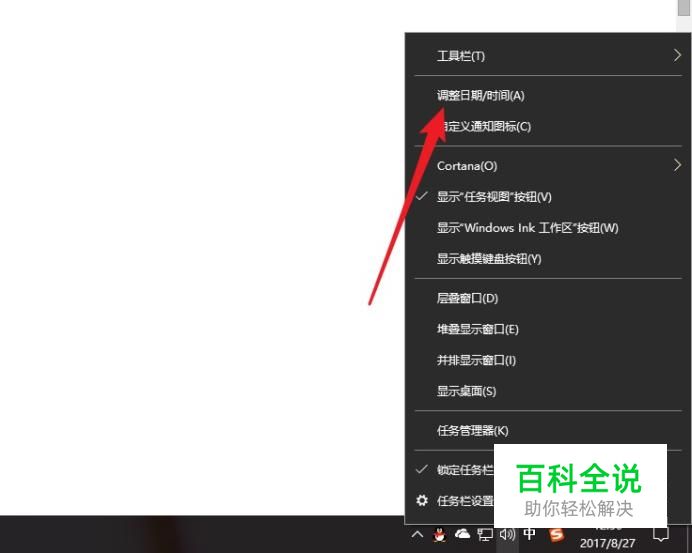Choose 堆叠显示窗口(E)
Screen dimensions: 692x553
tap(549, 329)
